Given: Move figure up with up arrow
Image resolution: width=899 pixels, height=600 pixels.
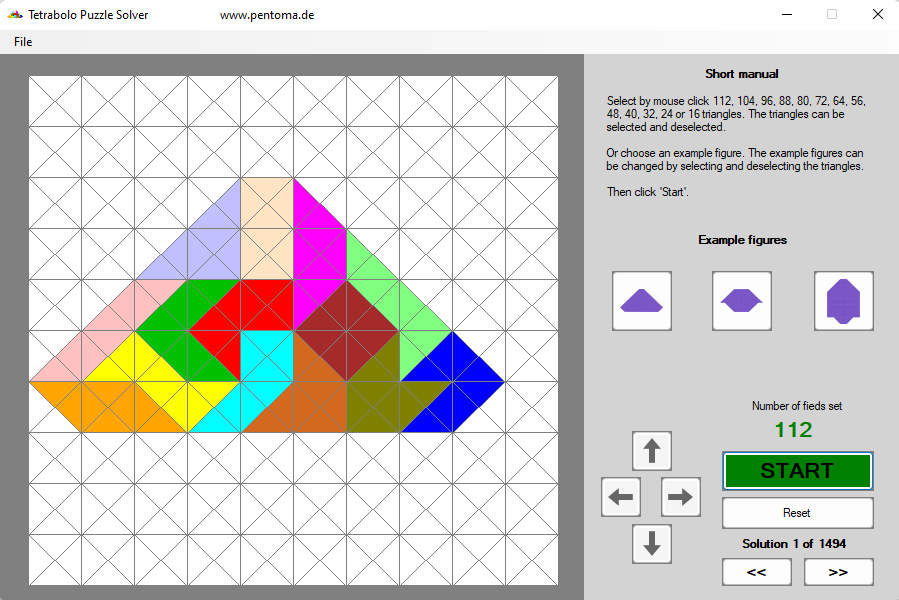Looking at the screenshot, I should (x=652, y=451).
